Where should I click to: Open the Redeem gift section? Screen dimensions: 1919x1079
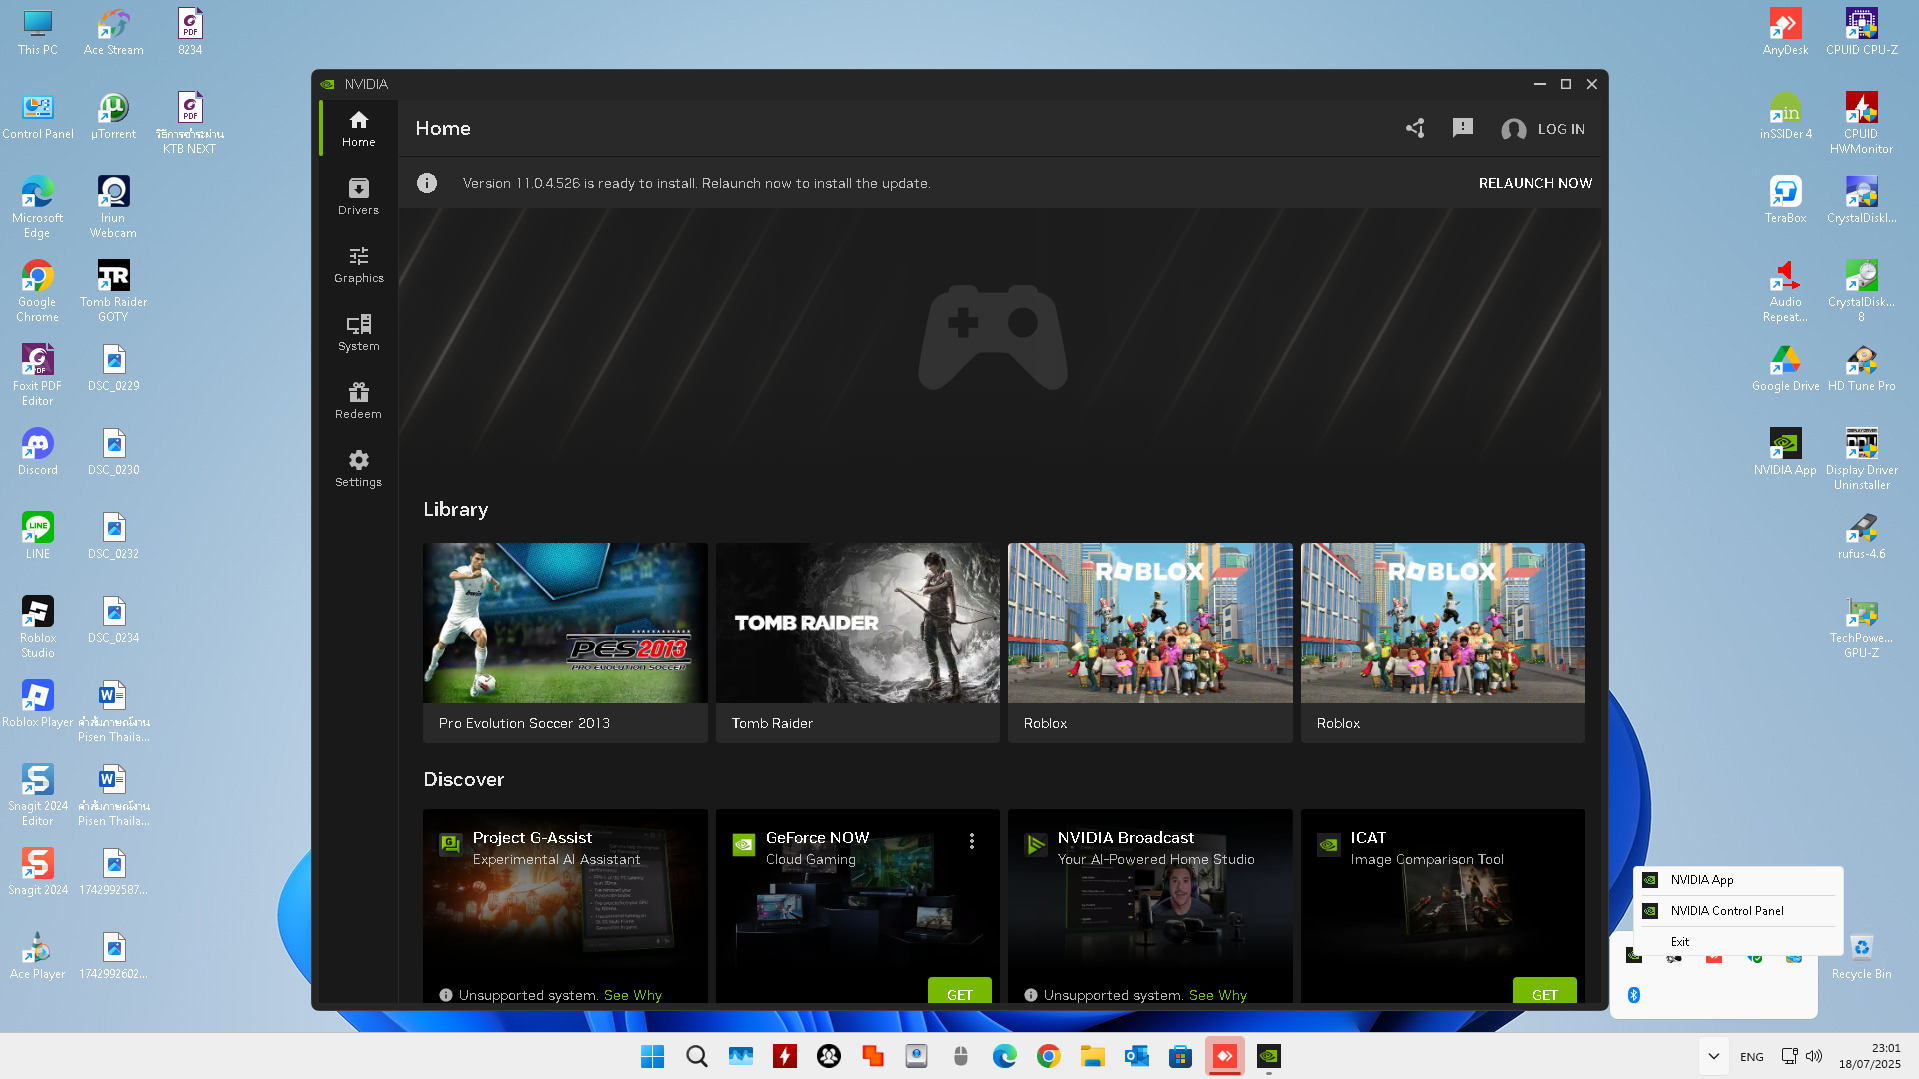358,400
